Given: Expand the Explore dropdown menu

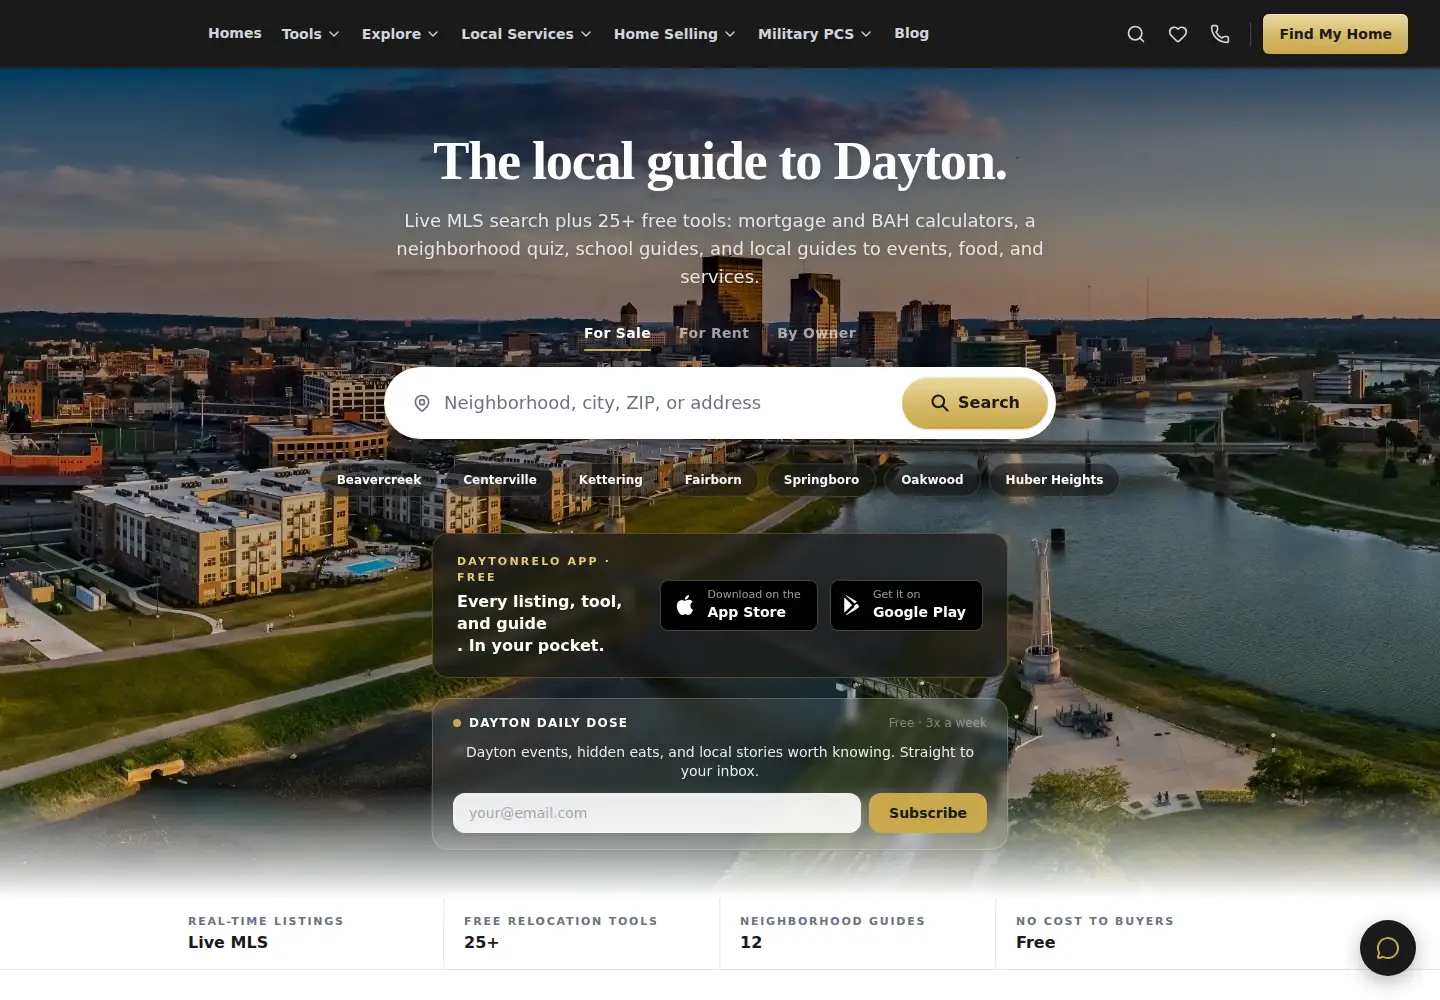Looking at the screenshot, I should tap(400, 34).
